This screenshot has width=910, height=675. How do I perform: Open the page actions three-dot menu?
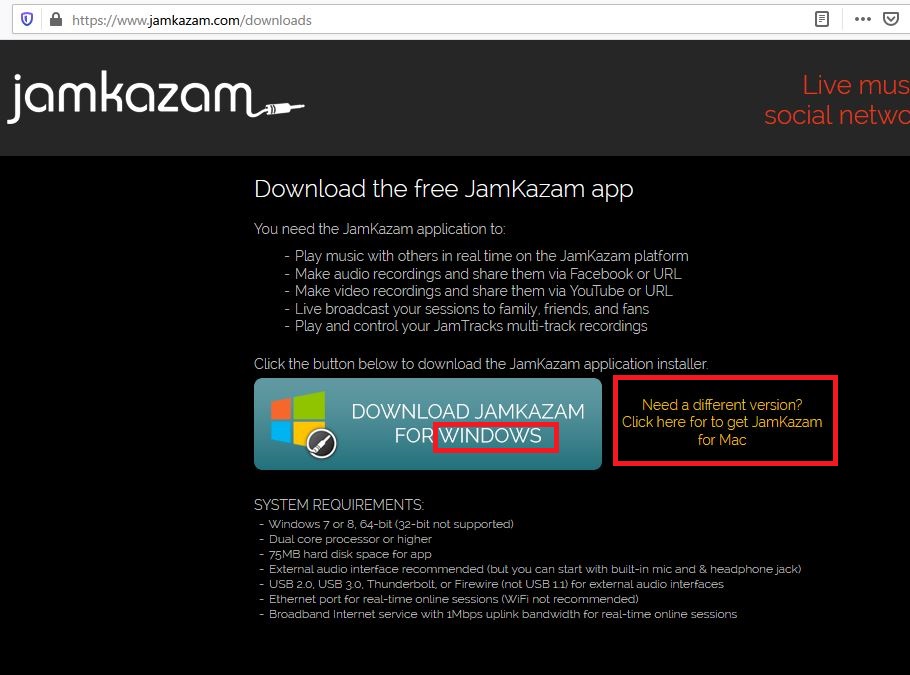point(862,19)
